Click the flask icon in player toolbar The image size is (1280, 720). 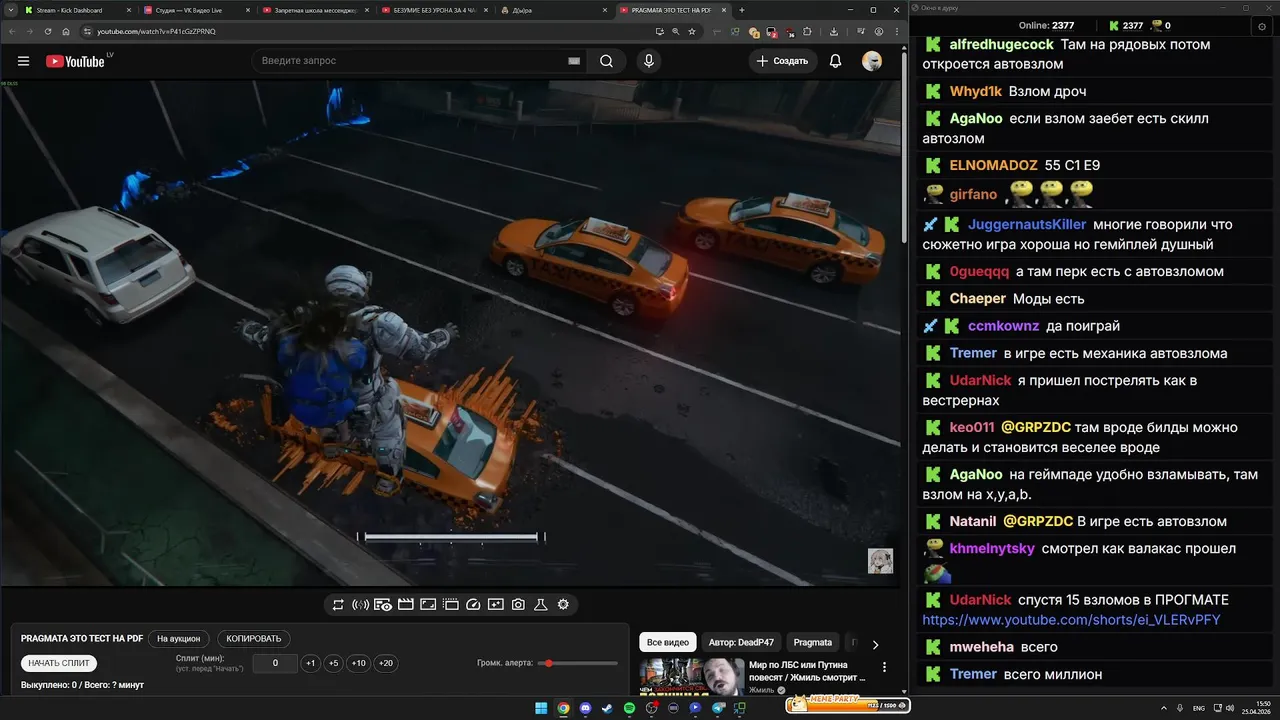point(541,605)
